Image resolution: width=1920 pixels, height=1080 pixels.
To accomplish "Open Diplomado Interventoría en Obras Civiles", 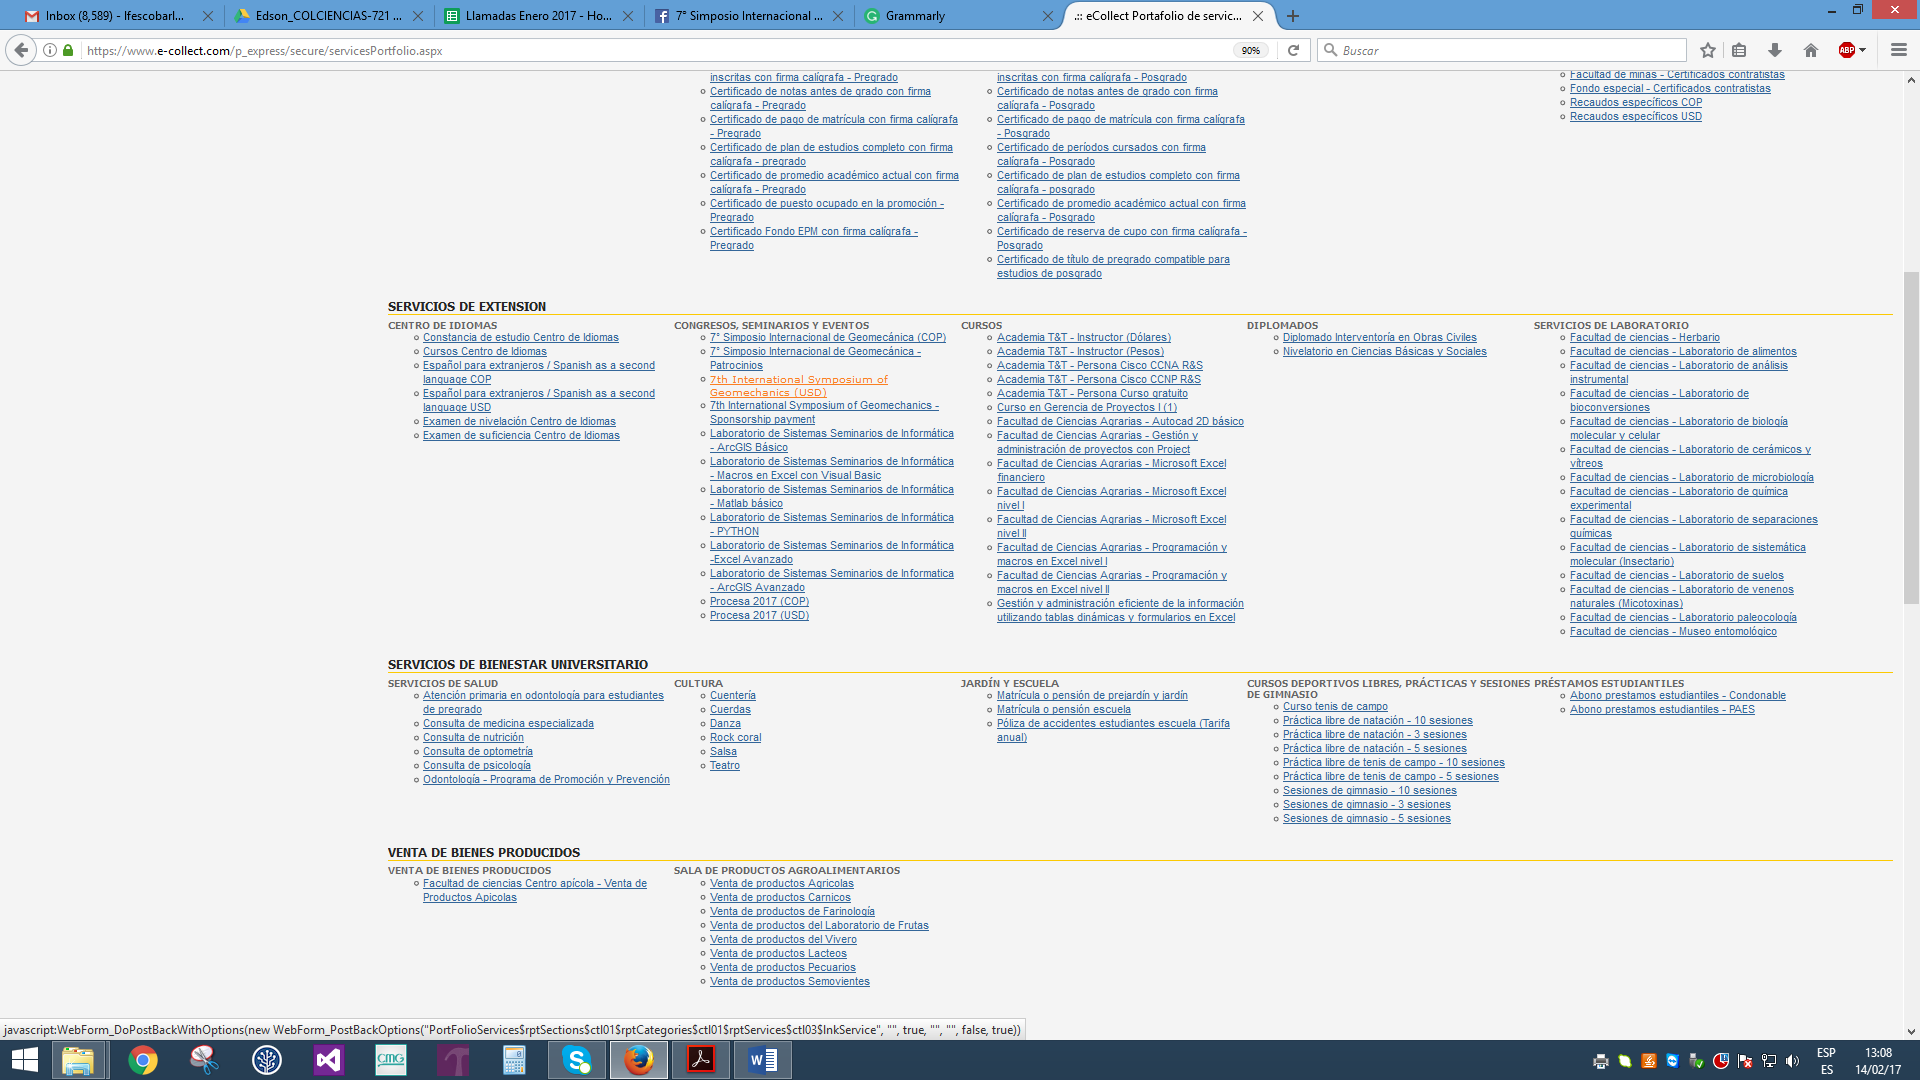I will pyautogui.click(x=1379, y=338).
